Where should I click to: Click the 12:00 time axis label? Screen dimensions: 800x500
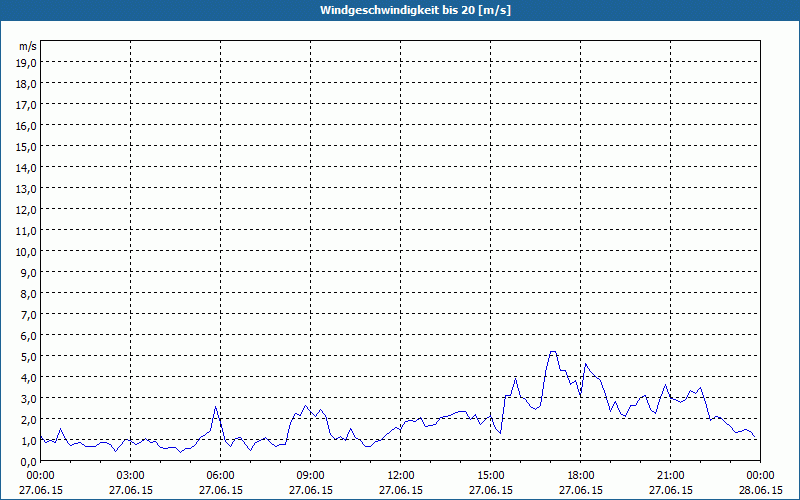(401, 476)
